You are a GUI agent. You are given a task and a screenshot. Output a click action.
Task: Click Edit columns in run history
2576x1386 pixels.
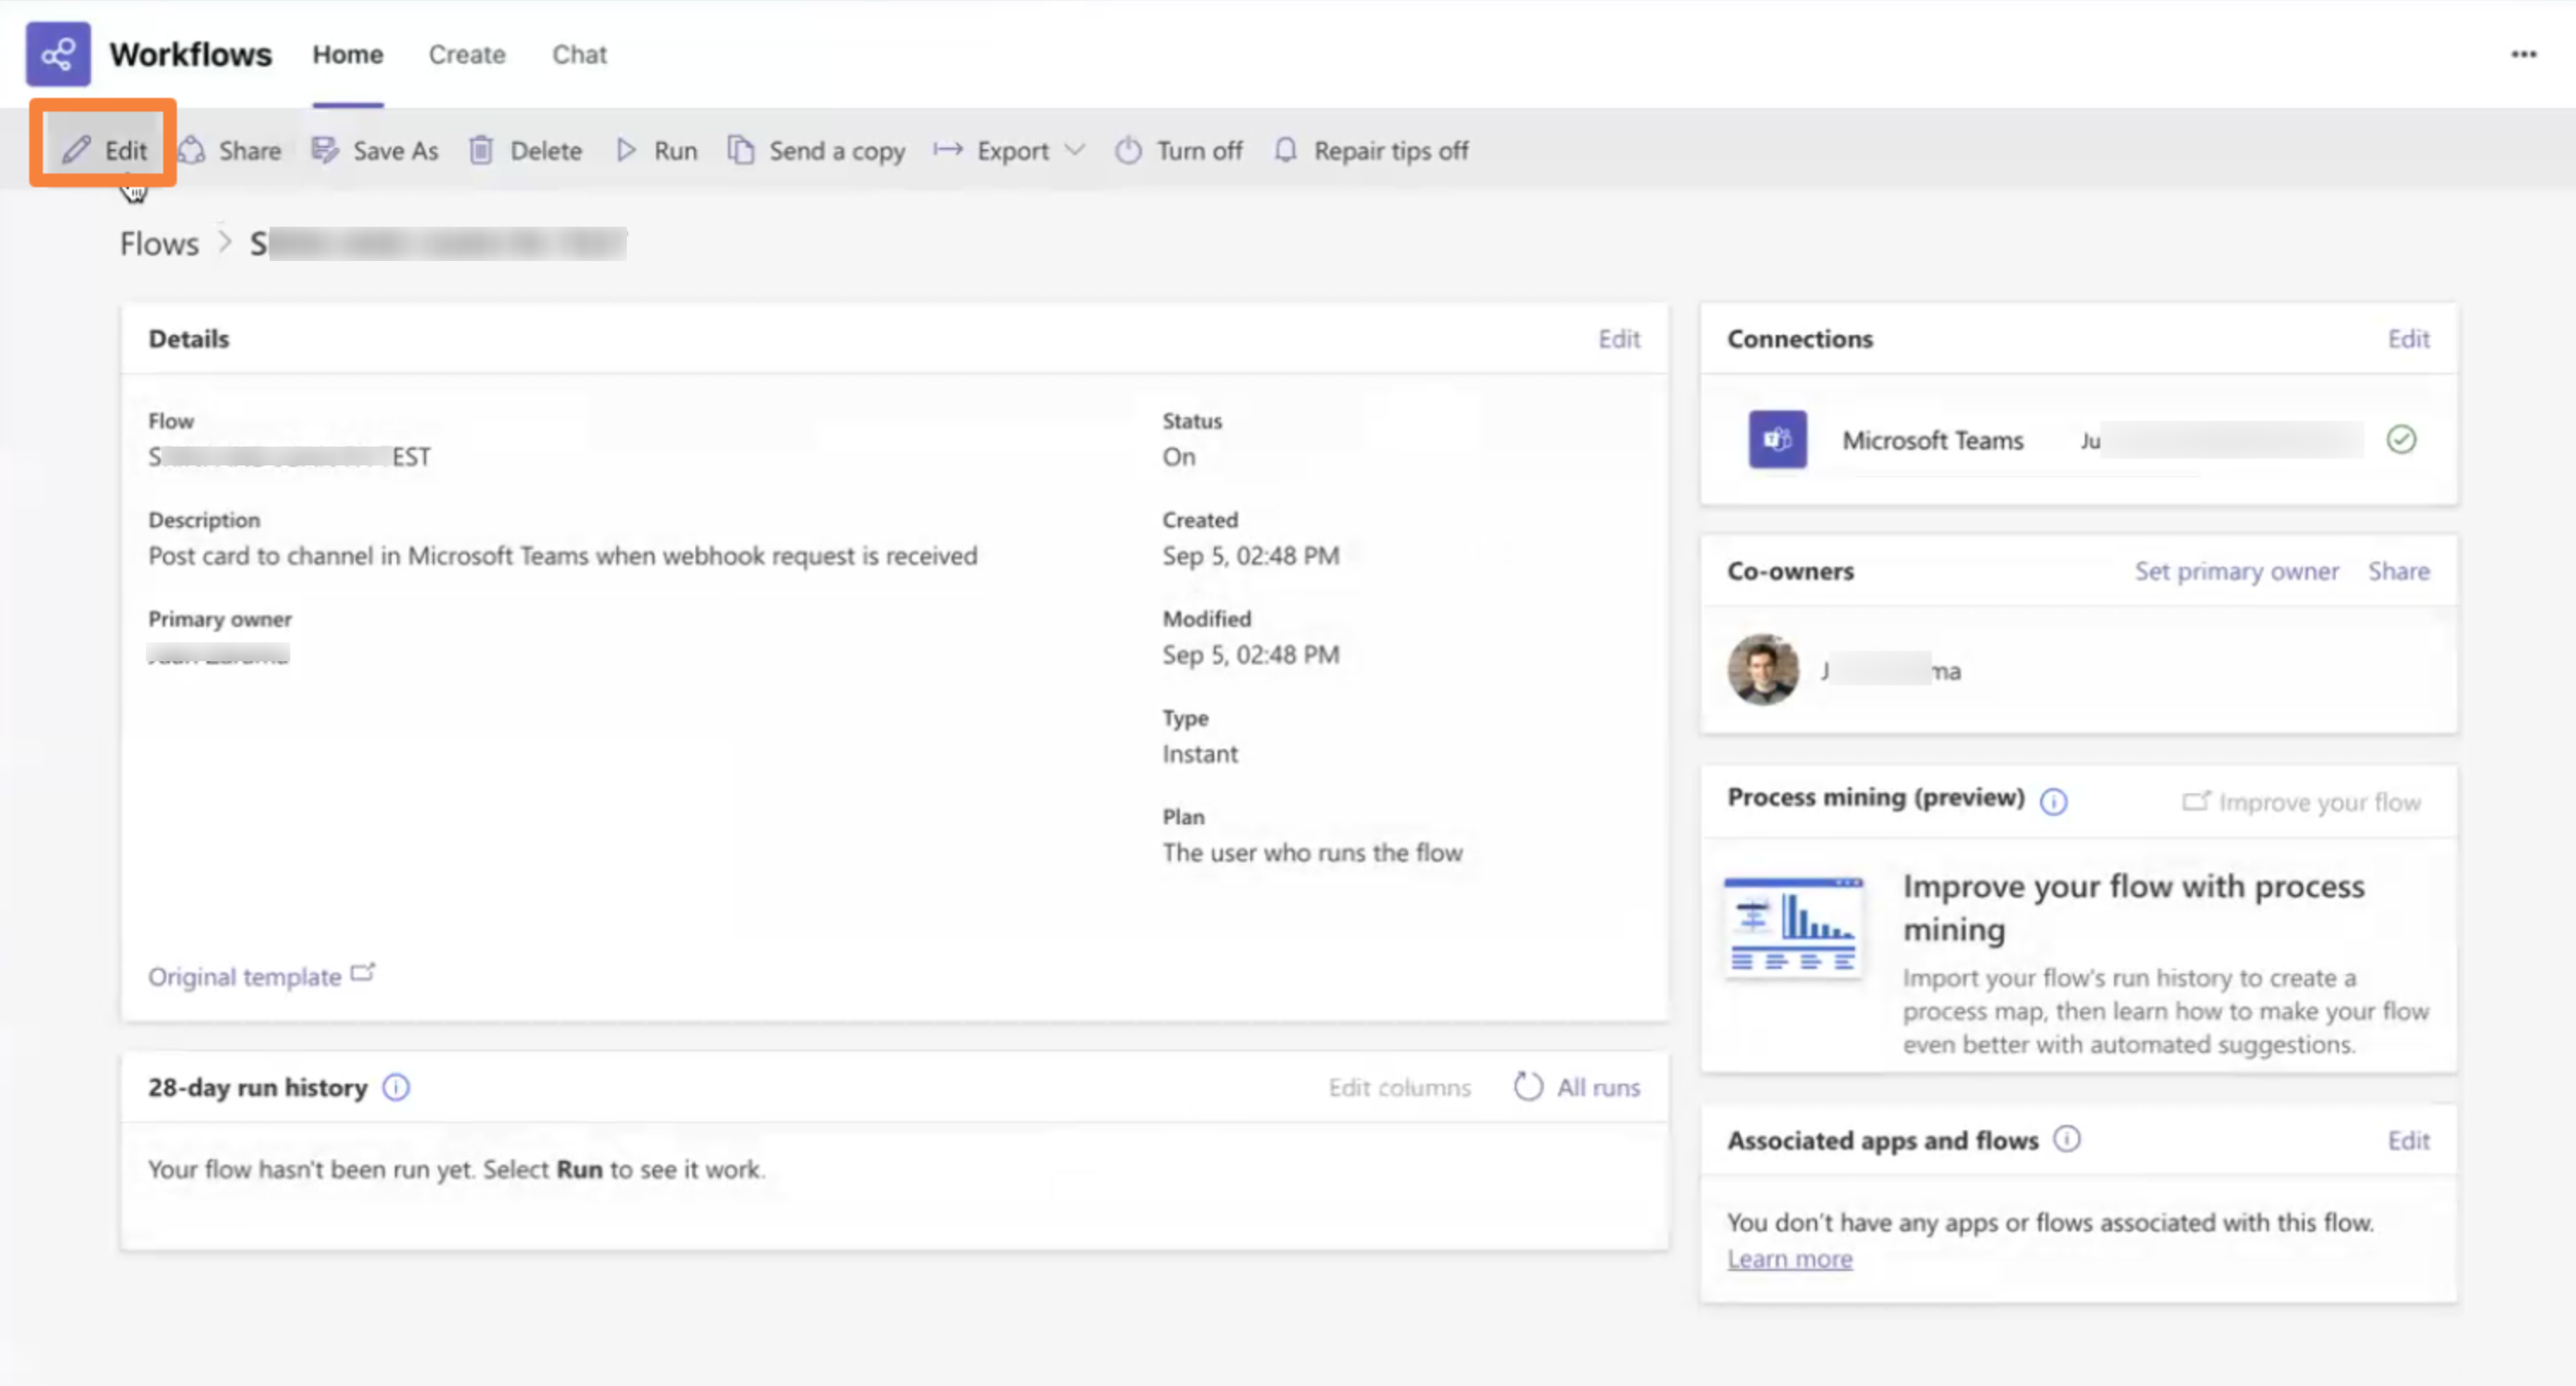coord(1400,1085)
